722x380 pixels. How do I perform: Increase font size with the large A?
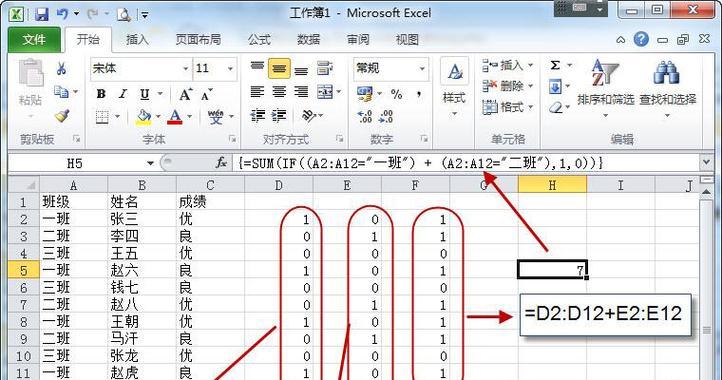(x=186, y=94)
